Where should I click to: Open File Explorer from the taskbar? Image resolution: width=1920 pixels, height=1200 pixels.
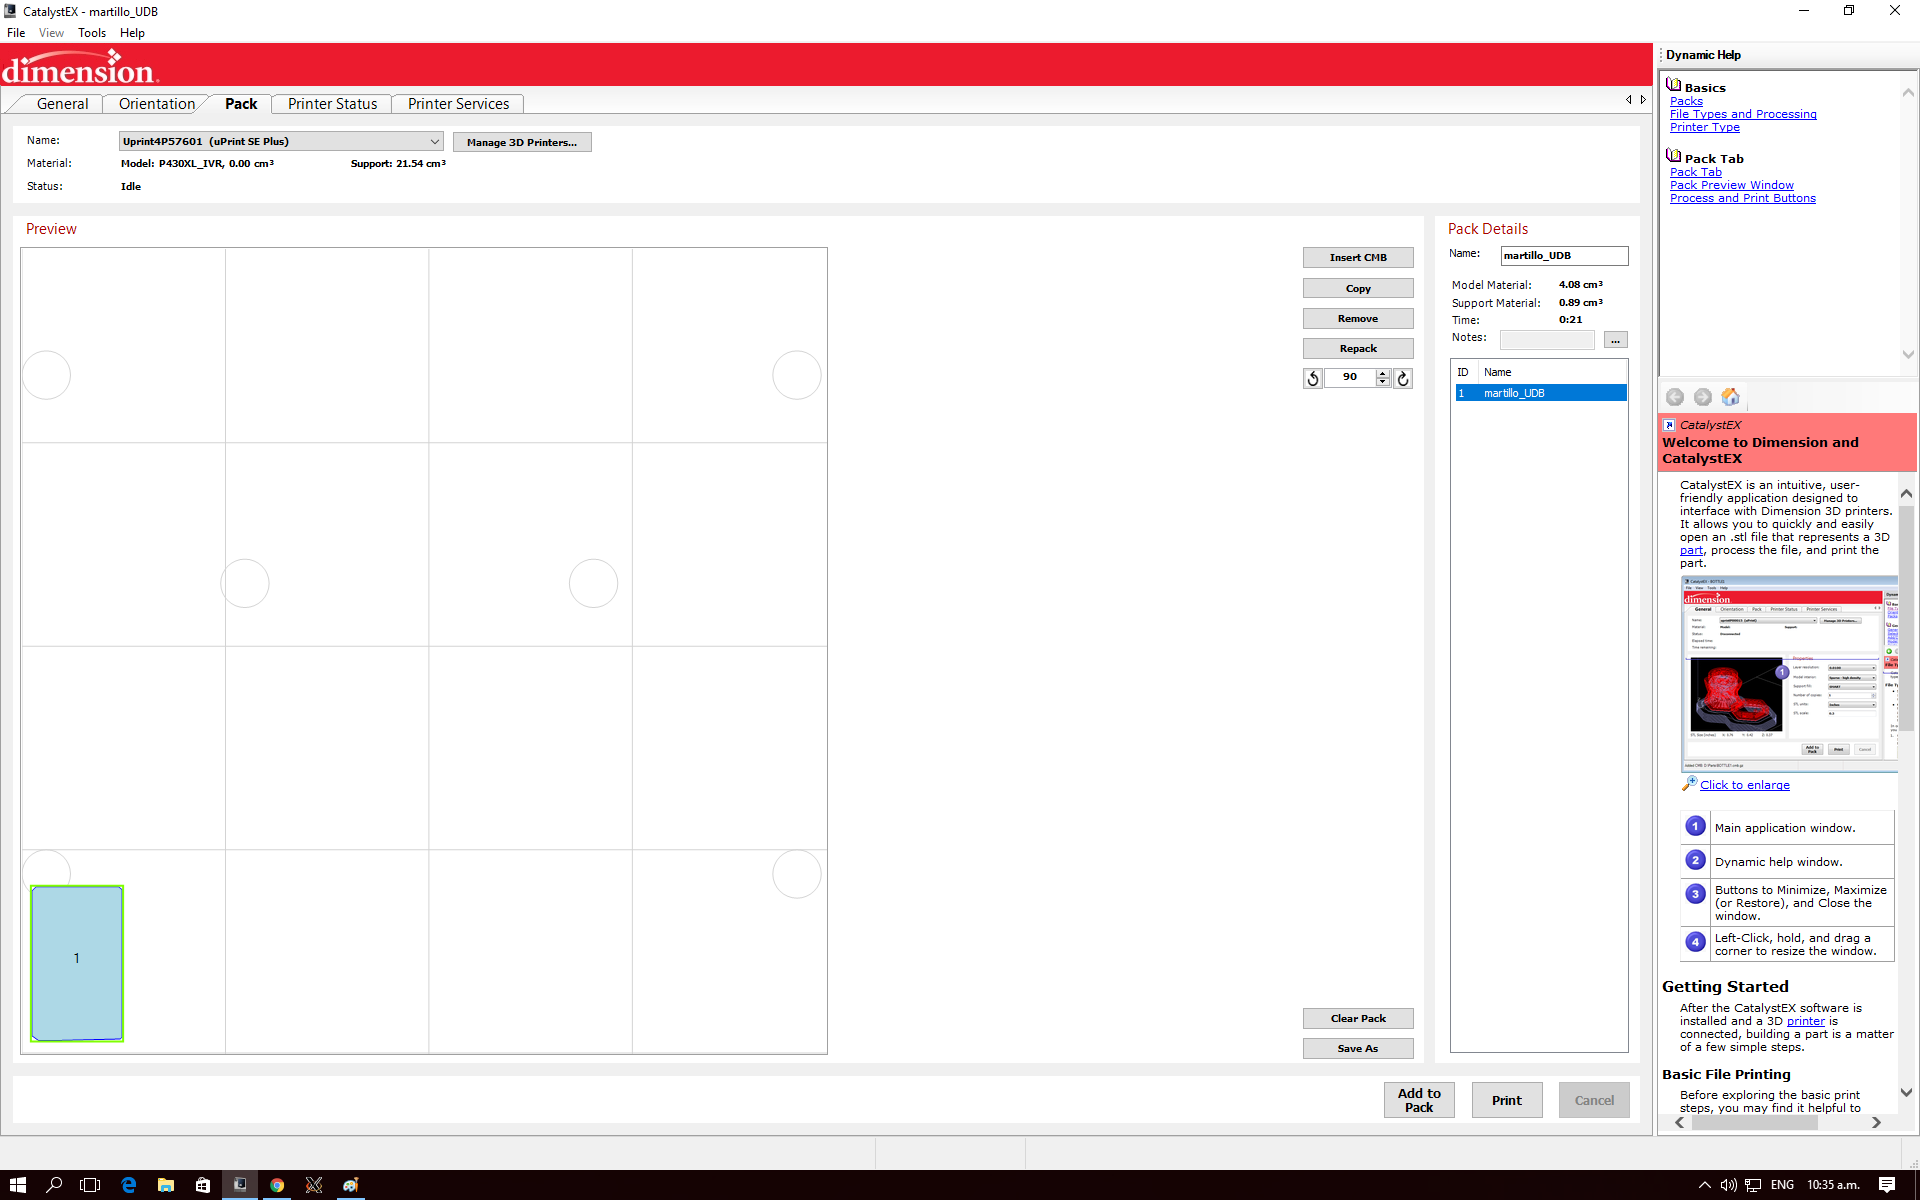pos(165,1185)
